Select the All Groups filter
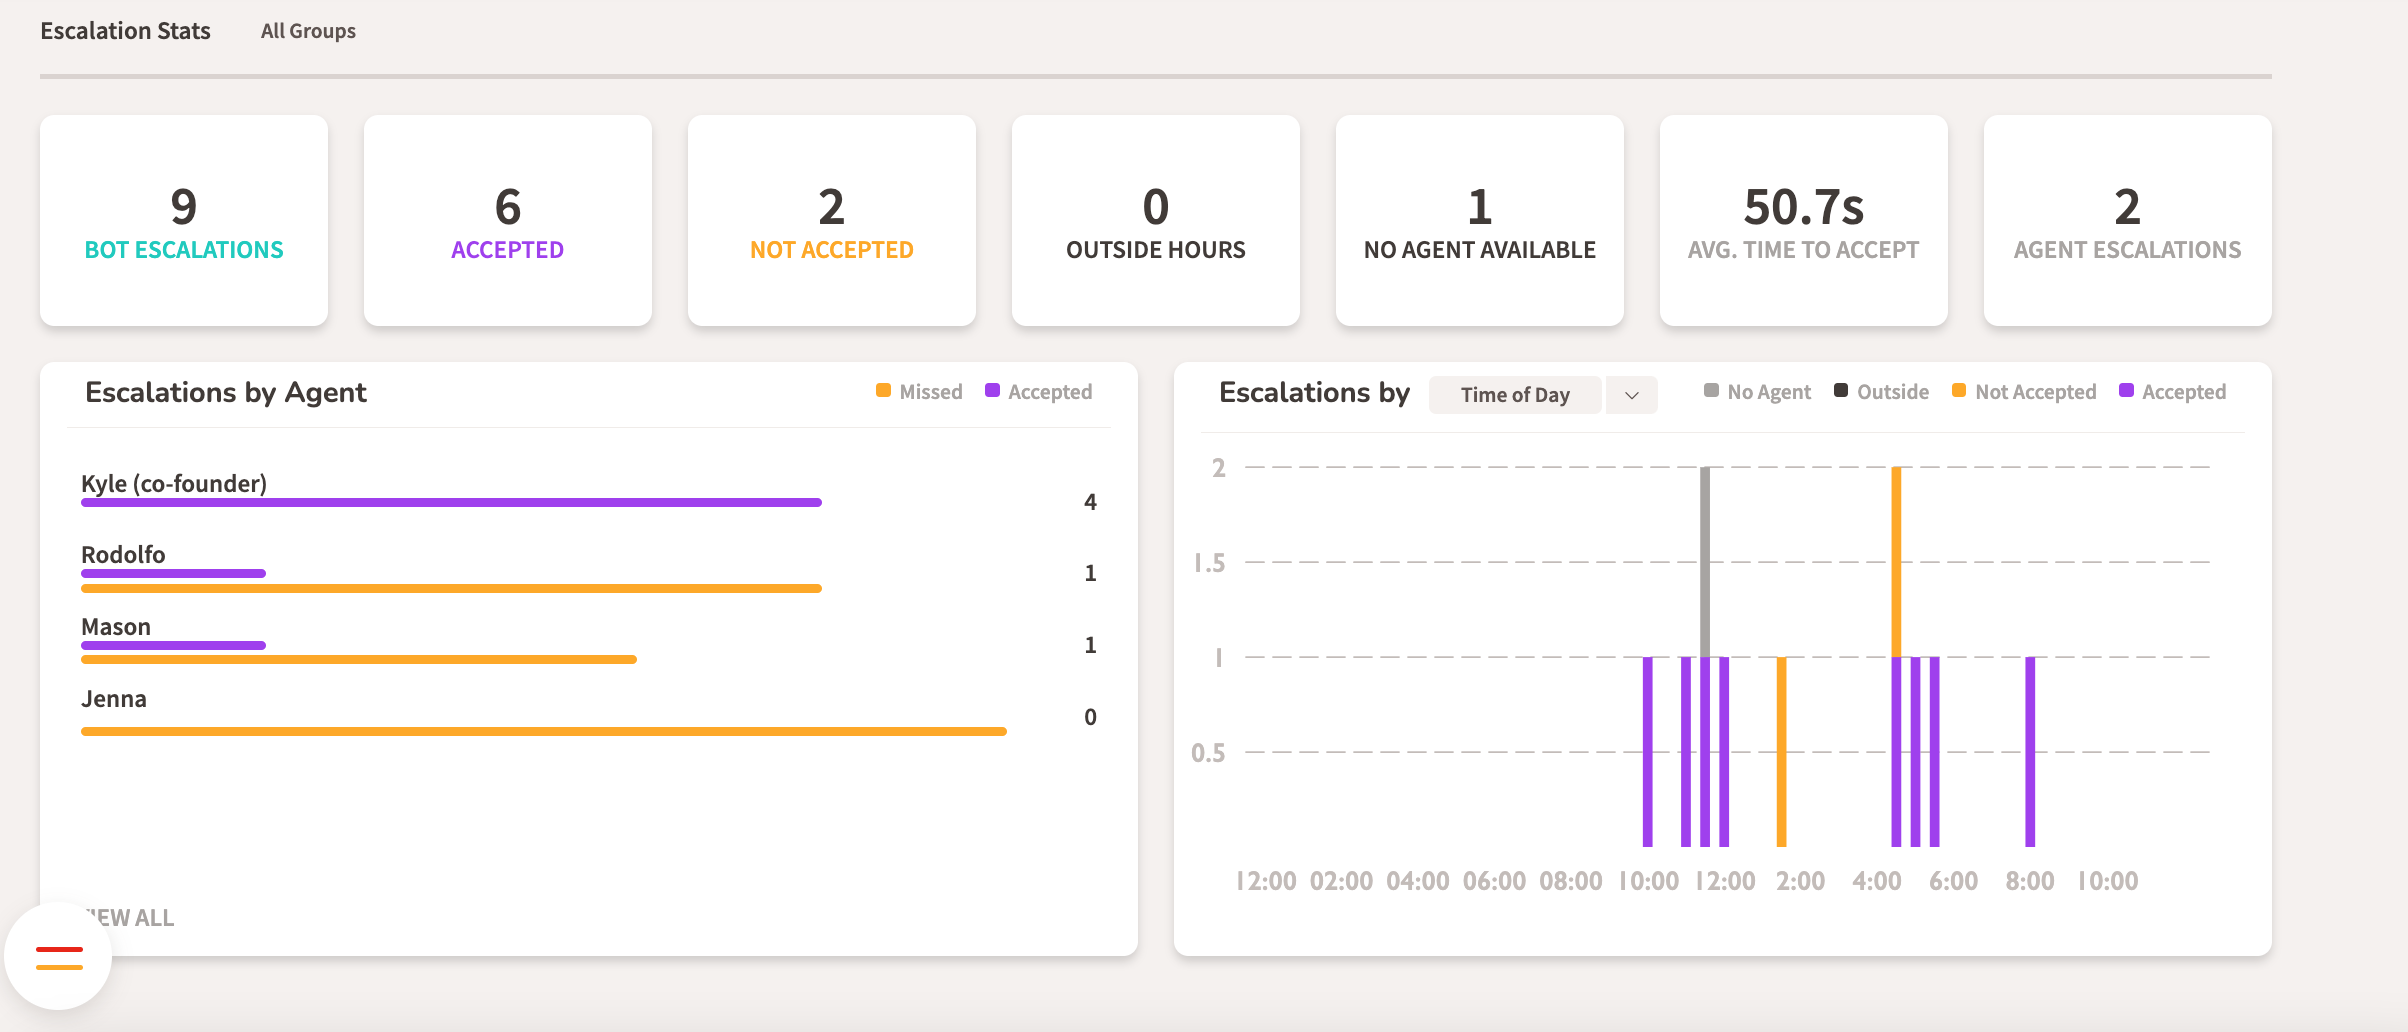Image resolution: width=2408 pixels, height=1032 pixels. pos(308,31)
